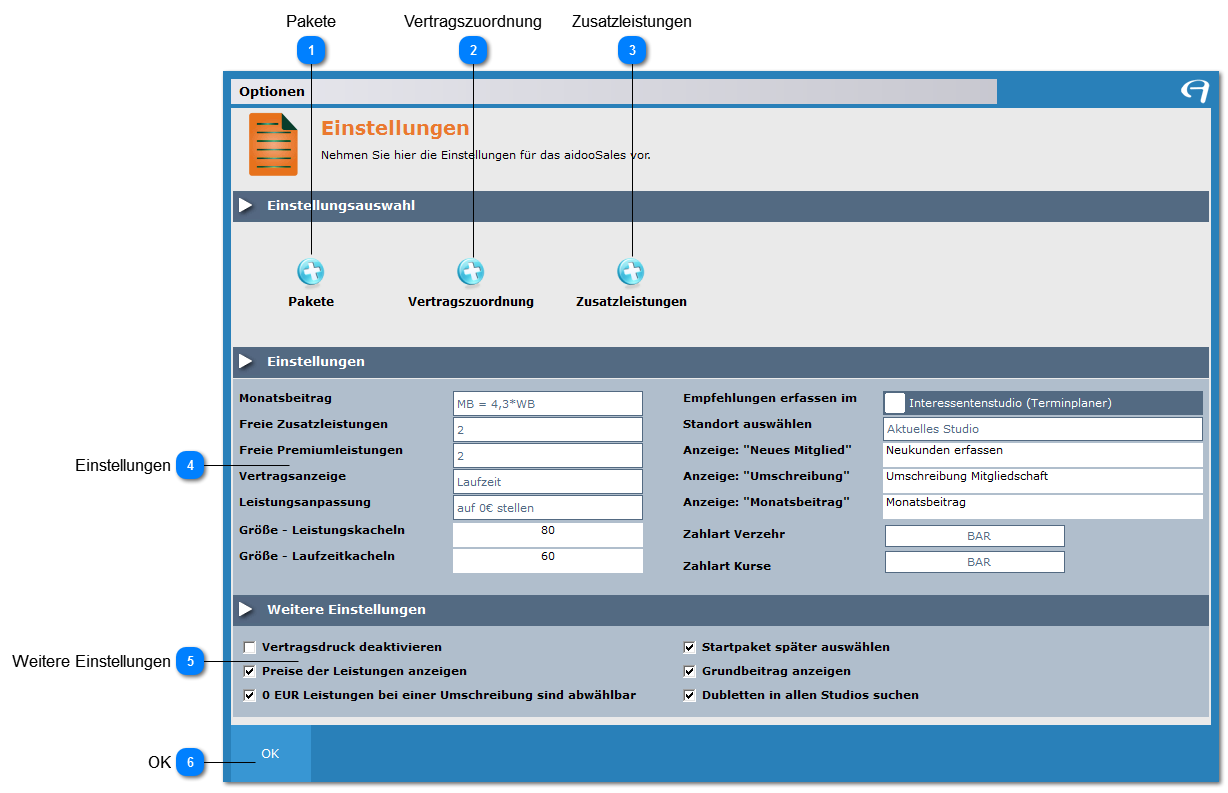Screen dimensions: 1228x793
Task: Collapse the Weitere Einstellungen section triangle
Action: click(246, 609)
